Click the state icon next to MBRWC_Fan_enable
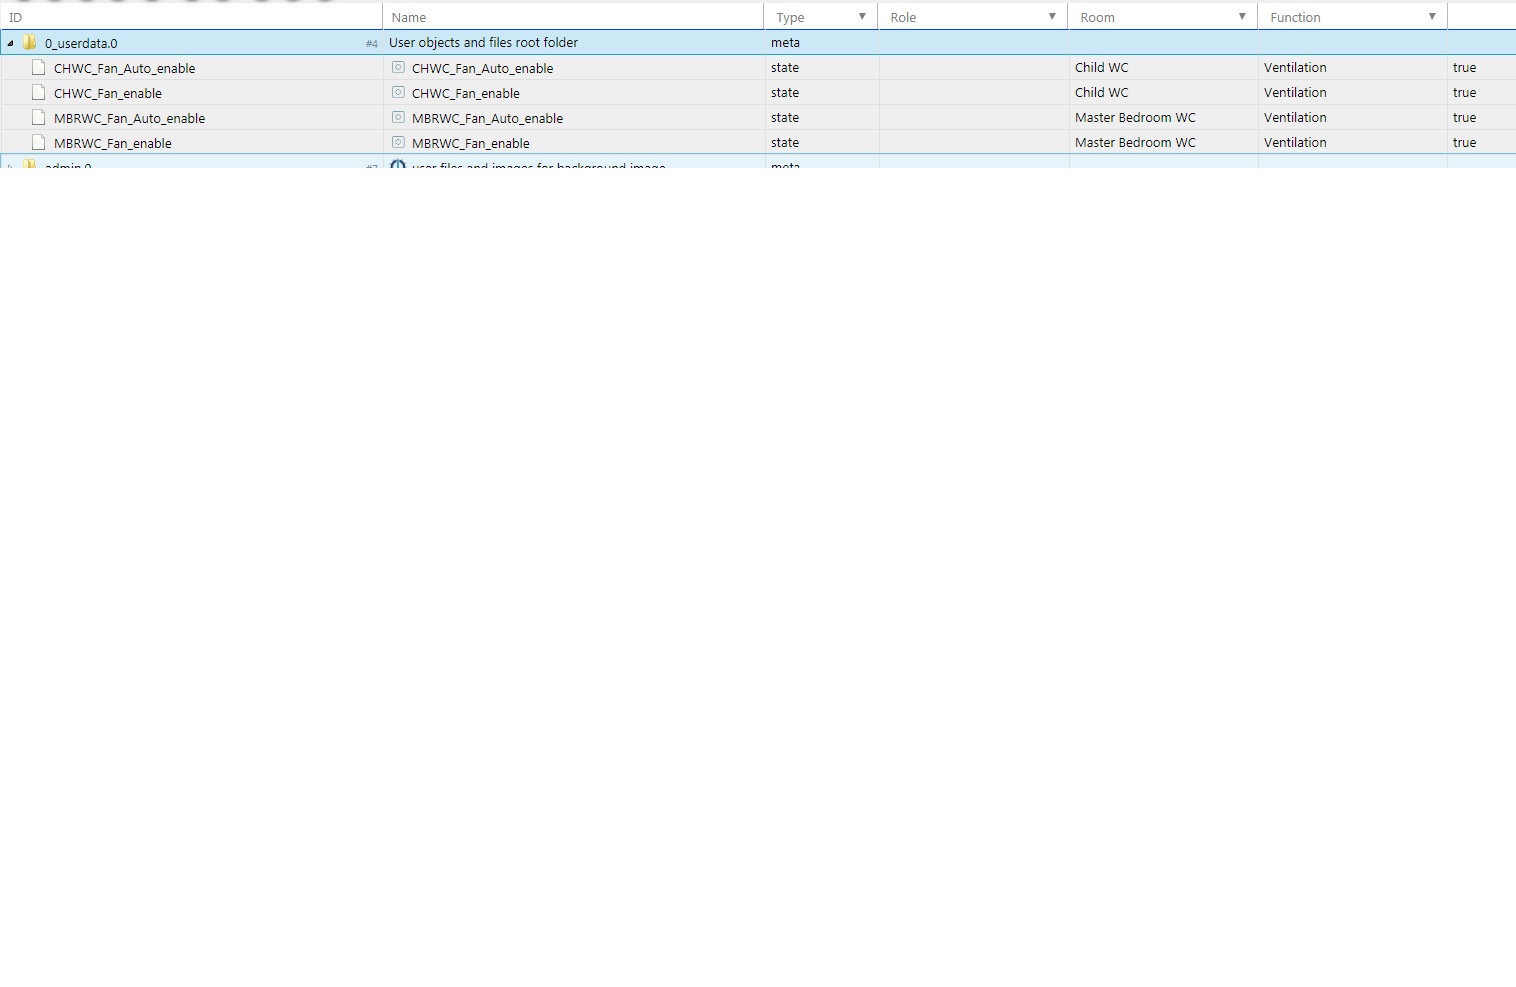Viewport: 1516px width, 987px height. tap(399, 142)
